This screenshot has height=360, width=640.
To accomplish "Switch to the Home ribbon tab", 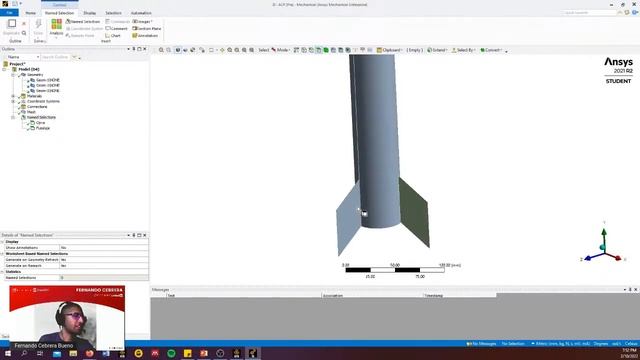I will click(x=31, y=13).
